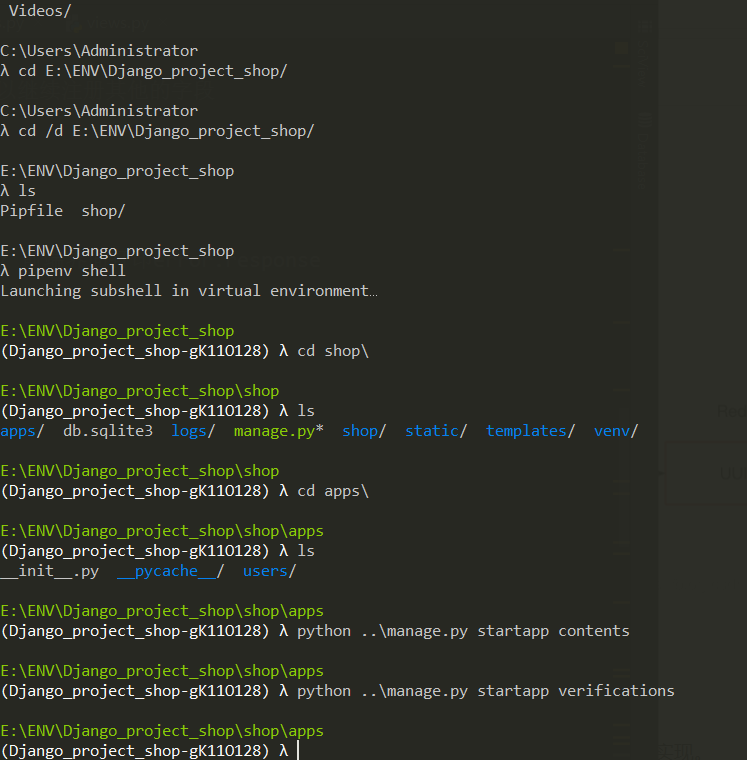Click blue 'venv/' directory
Image resolution: width=747 pixels, height=760 pixels.
[x=616, y=431]
